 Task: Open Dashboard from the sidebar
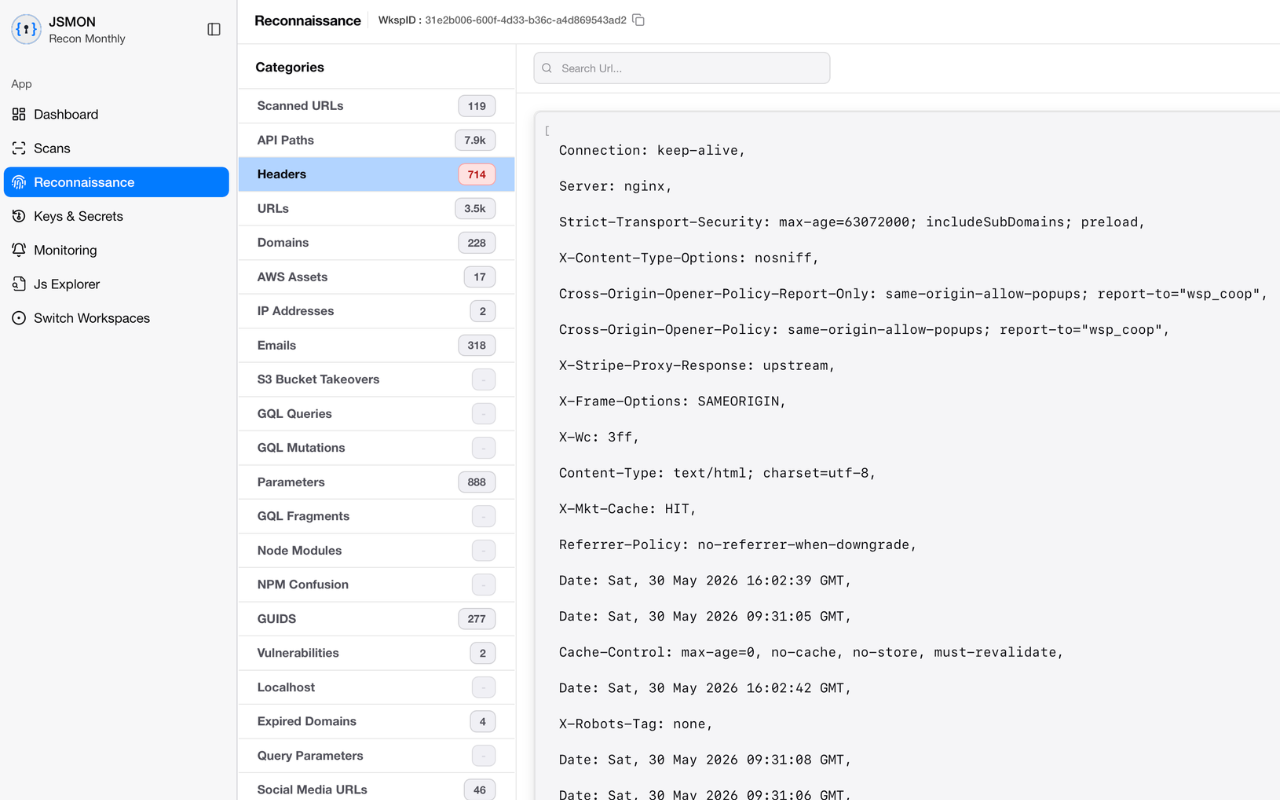click(x=116, y=114)
